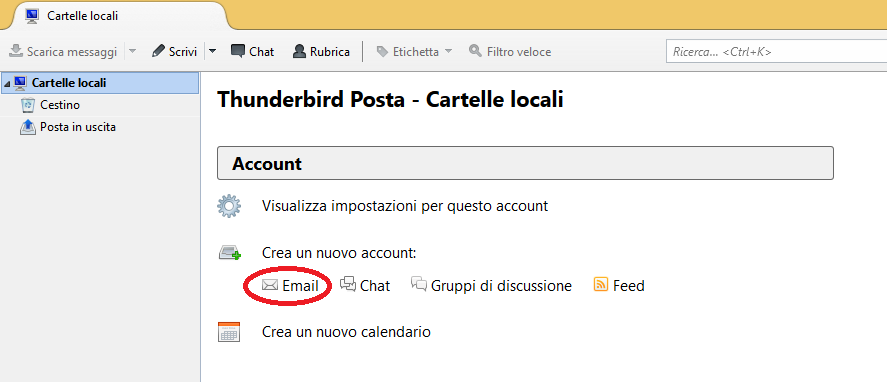
Task: Click Crea un nuovo calendario
Action: pos(346,332)
